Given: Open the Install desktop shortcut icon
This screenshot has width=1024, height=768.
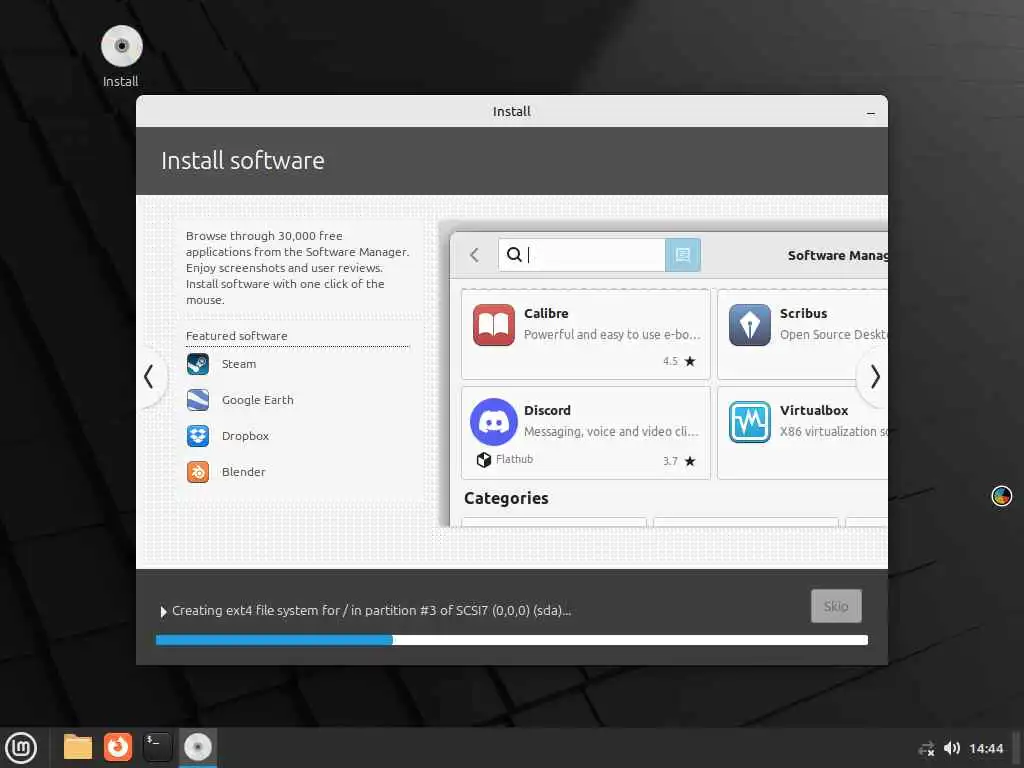Looking at the screenshot, I should click(121, 46).
